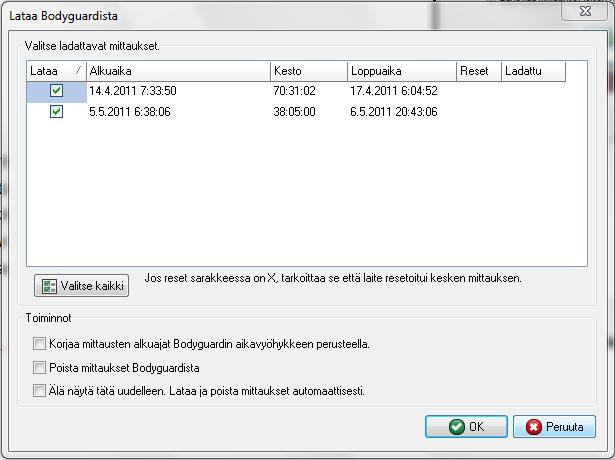Screen dimensions: 615x460
Task: Confirm with the OK button
Action: [466, 427]
